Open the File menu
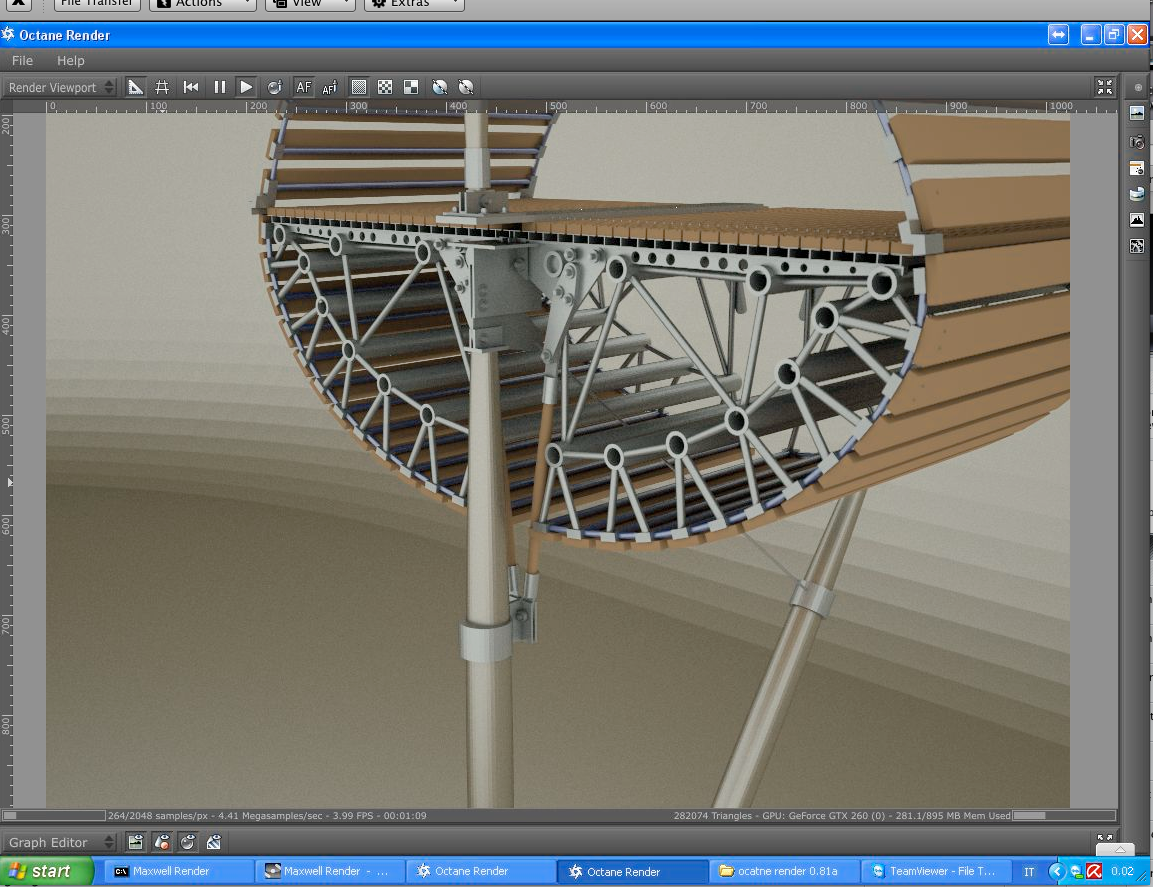 tap(22, 61)
